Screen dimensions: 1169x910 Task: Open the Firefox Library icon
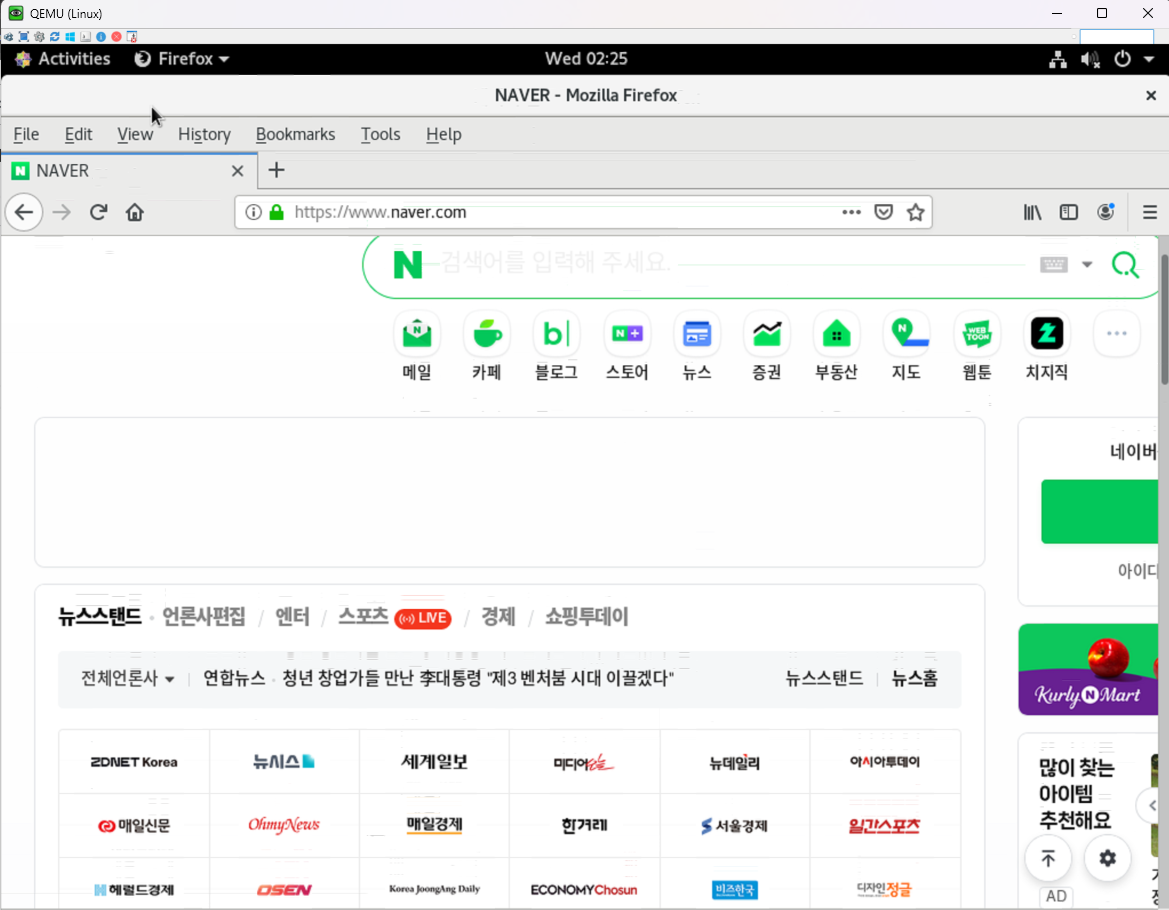(x=1033, y=212)
